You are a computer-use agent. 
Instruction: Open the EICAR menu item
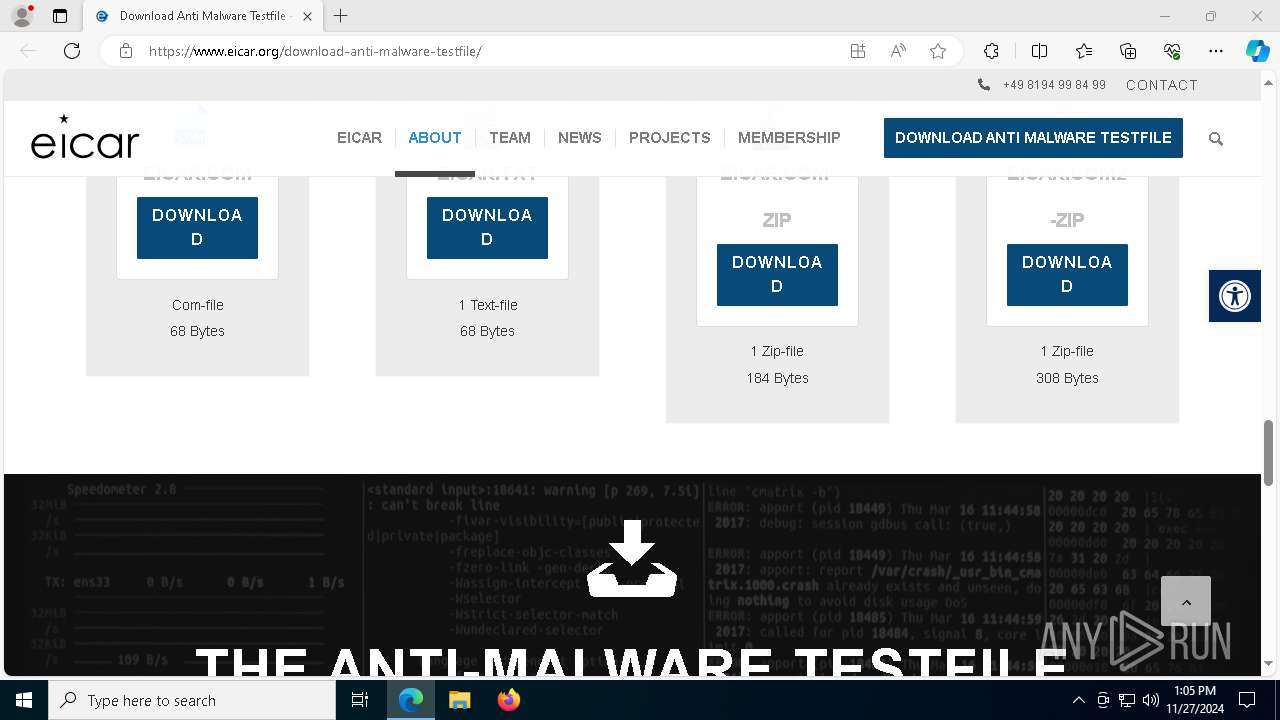coord(359,138)
